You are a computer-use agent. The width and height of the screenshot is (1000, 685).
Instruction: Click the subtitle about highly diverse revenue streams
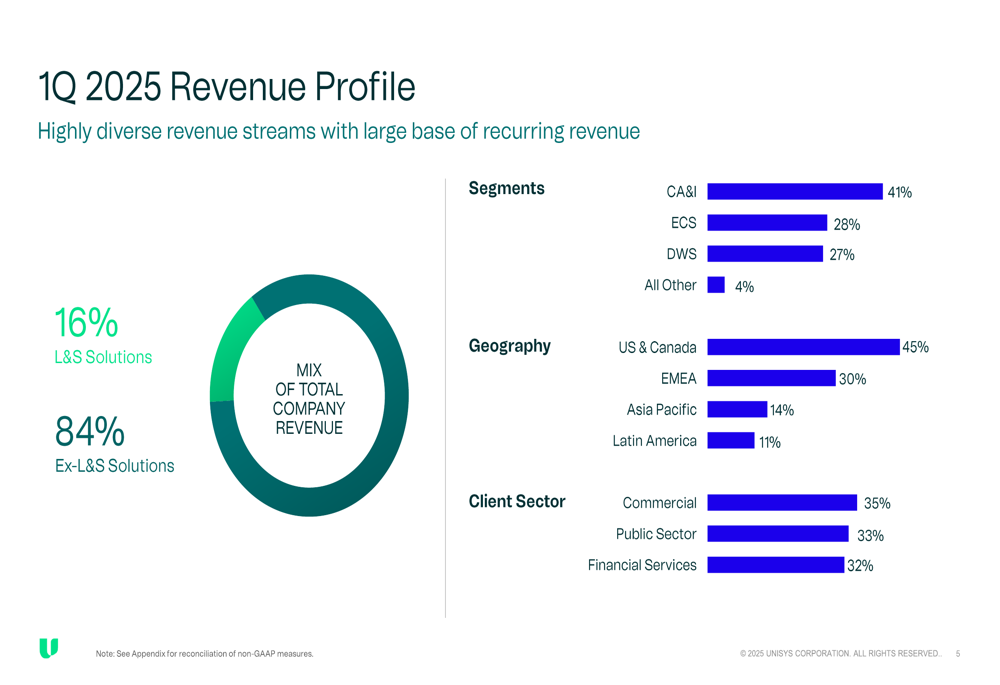[x=339, y=131]
